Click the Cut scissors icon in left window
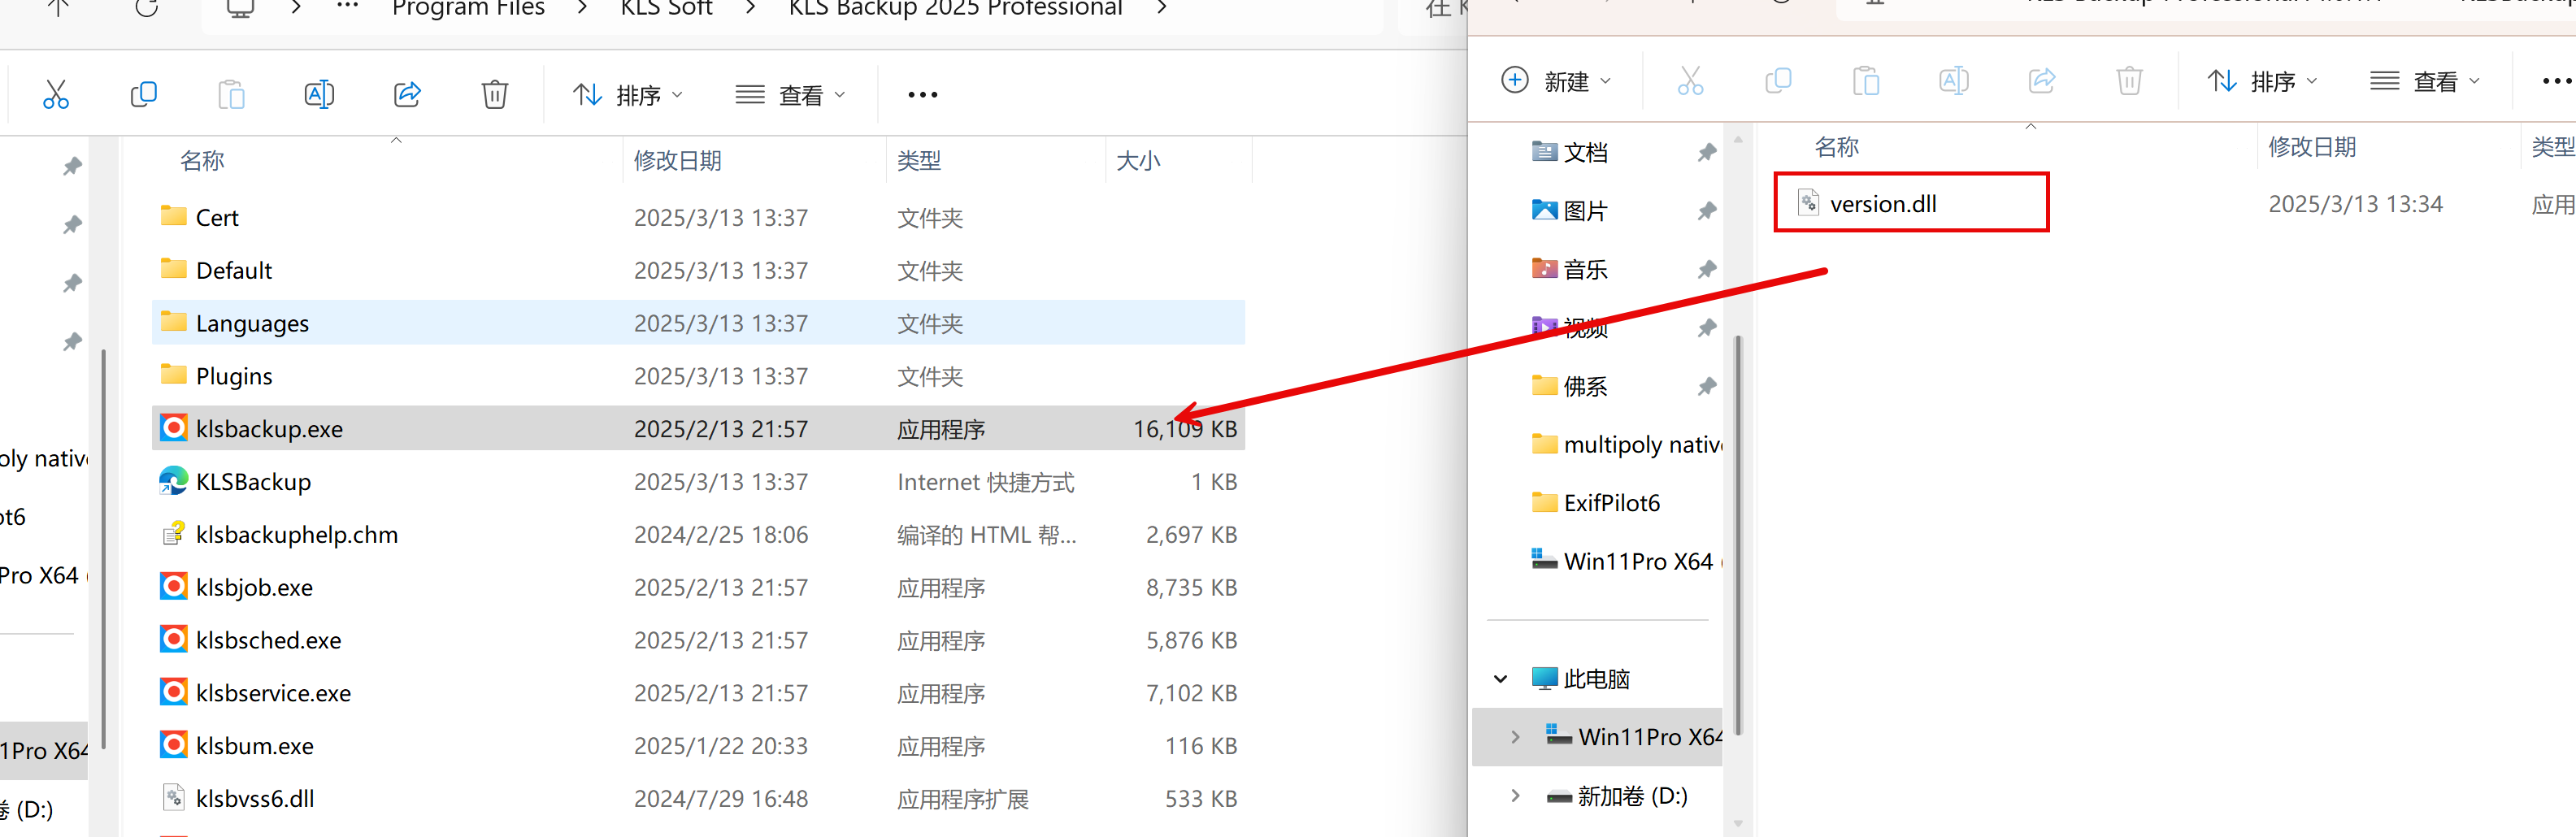The height and width of the screenshot is (837, 2576). 56,95
